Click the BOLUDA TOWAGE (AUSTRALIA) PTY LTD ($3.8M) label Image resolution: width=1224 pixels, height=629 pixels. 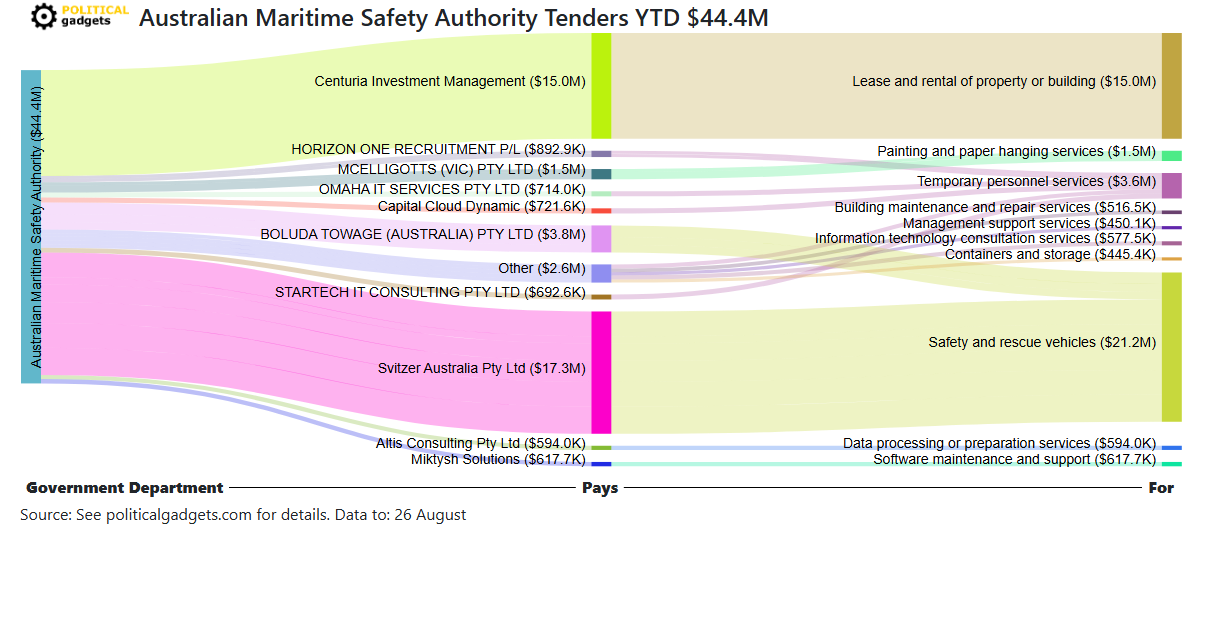(x=423, y=234)
